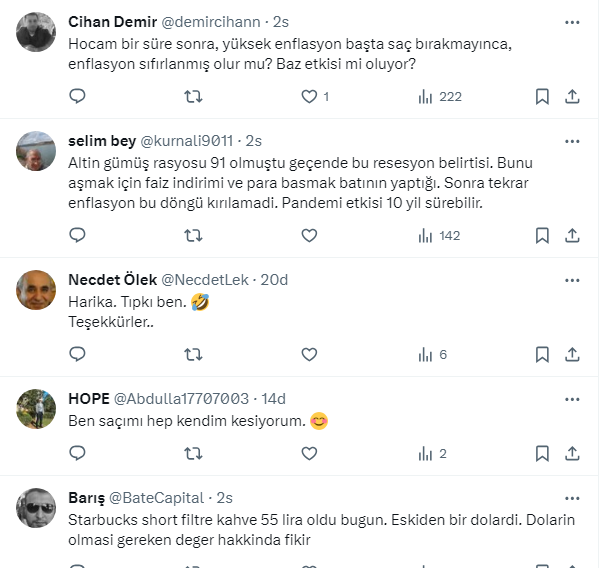Open more options on Necdet Ölek's tweet
The height and width of the screenshot is (568, 608).
(572, 279)
